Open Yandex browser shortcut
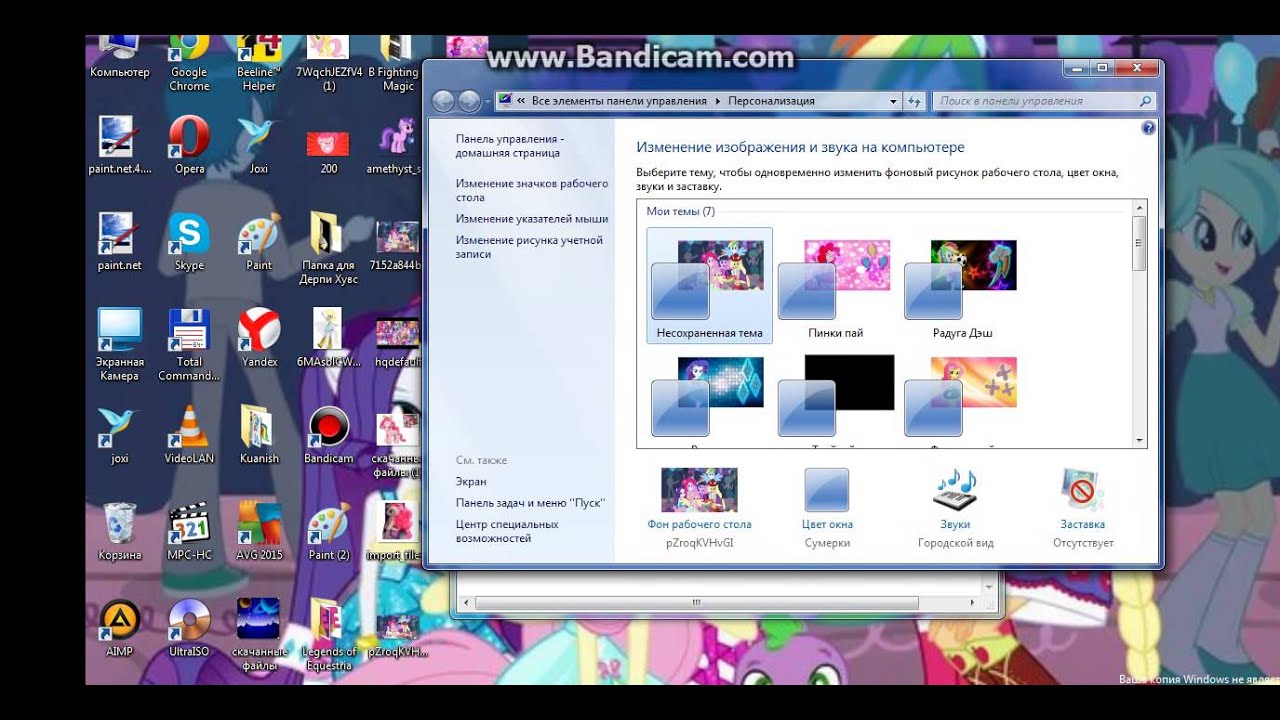Viewport: 1280px width, 720px height. [259, 338]
